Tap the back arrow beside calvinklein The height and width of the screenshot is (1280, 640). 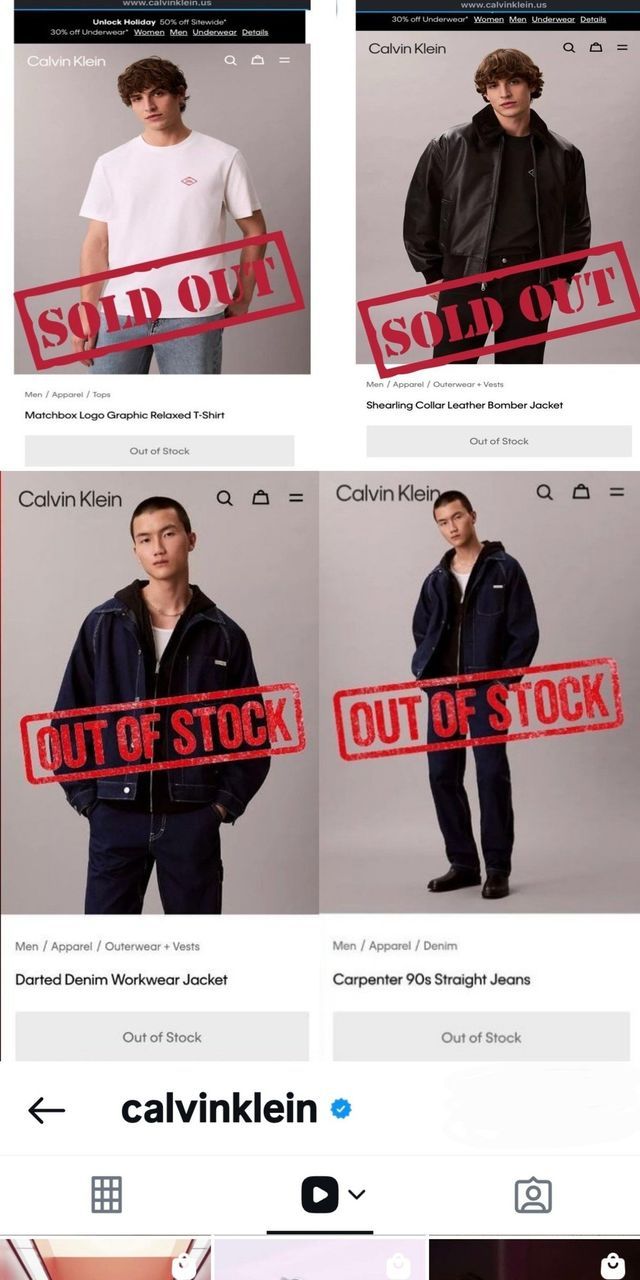[46, 1110]
